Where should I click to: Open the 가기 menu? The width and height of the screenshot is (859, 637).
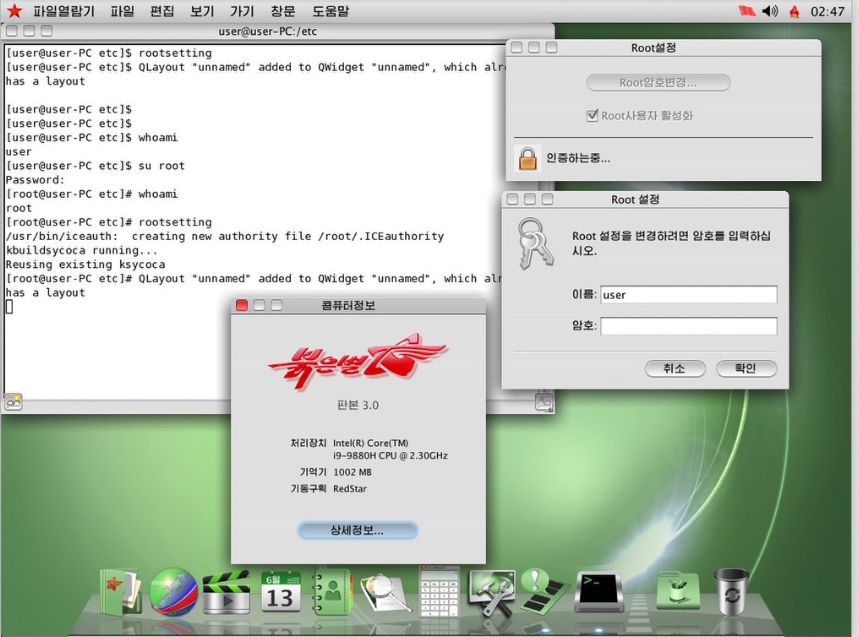[242, 11]
